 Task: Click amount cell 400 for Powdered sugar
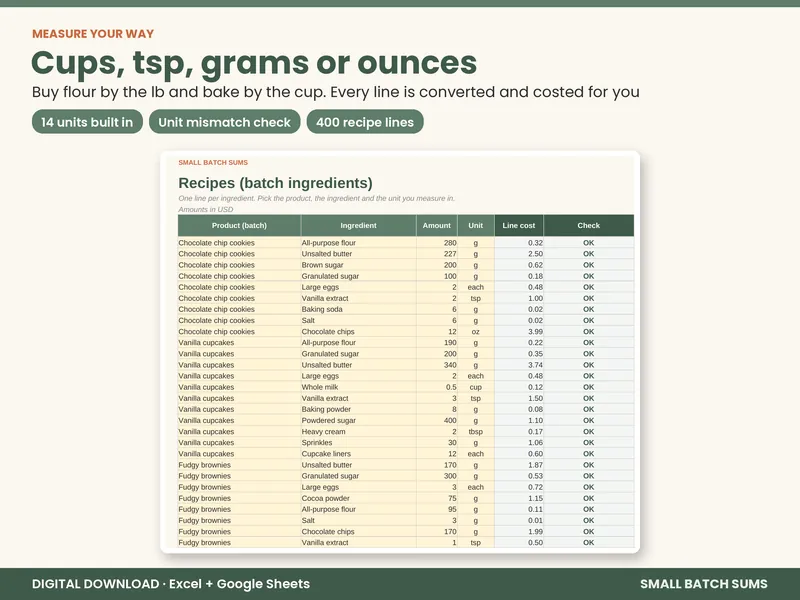tap(437, 420)
